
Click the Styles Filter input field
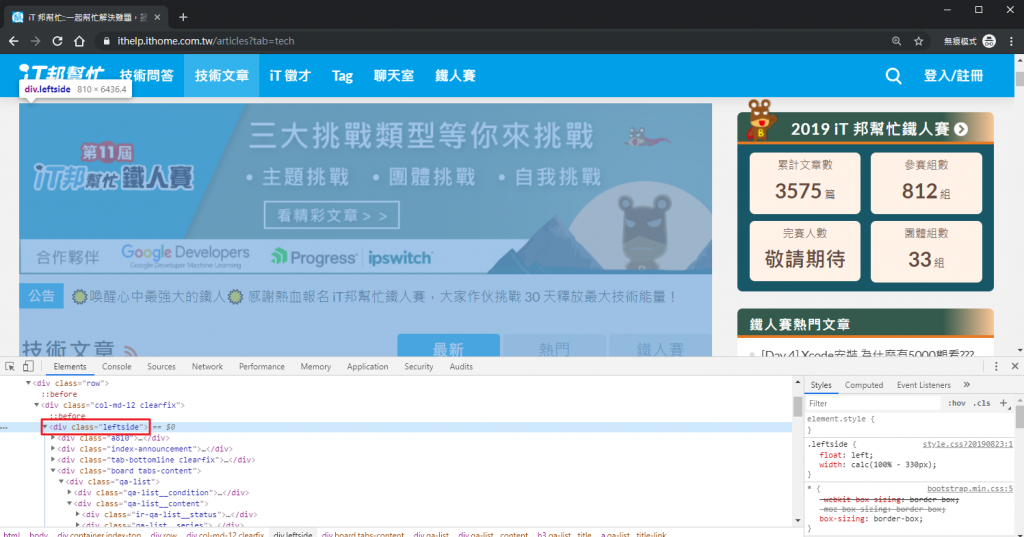click(872, 403)
